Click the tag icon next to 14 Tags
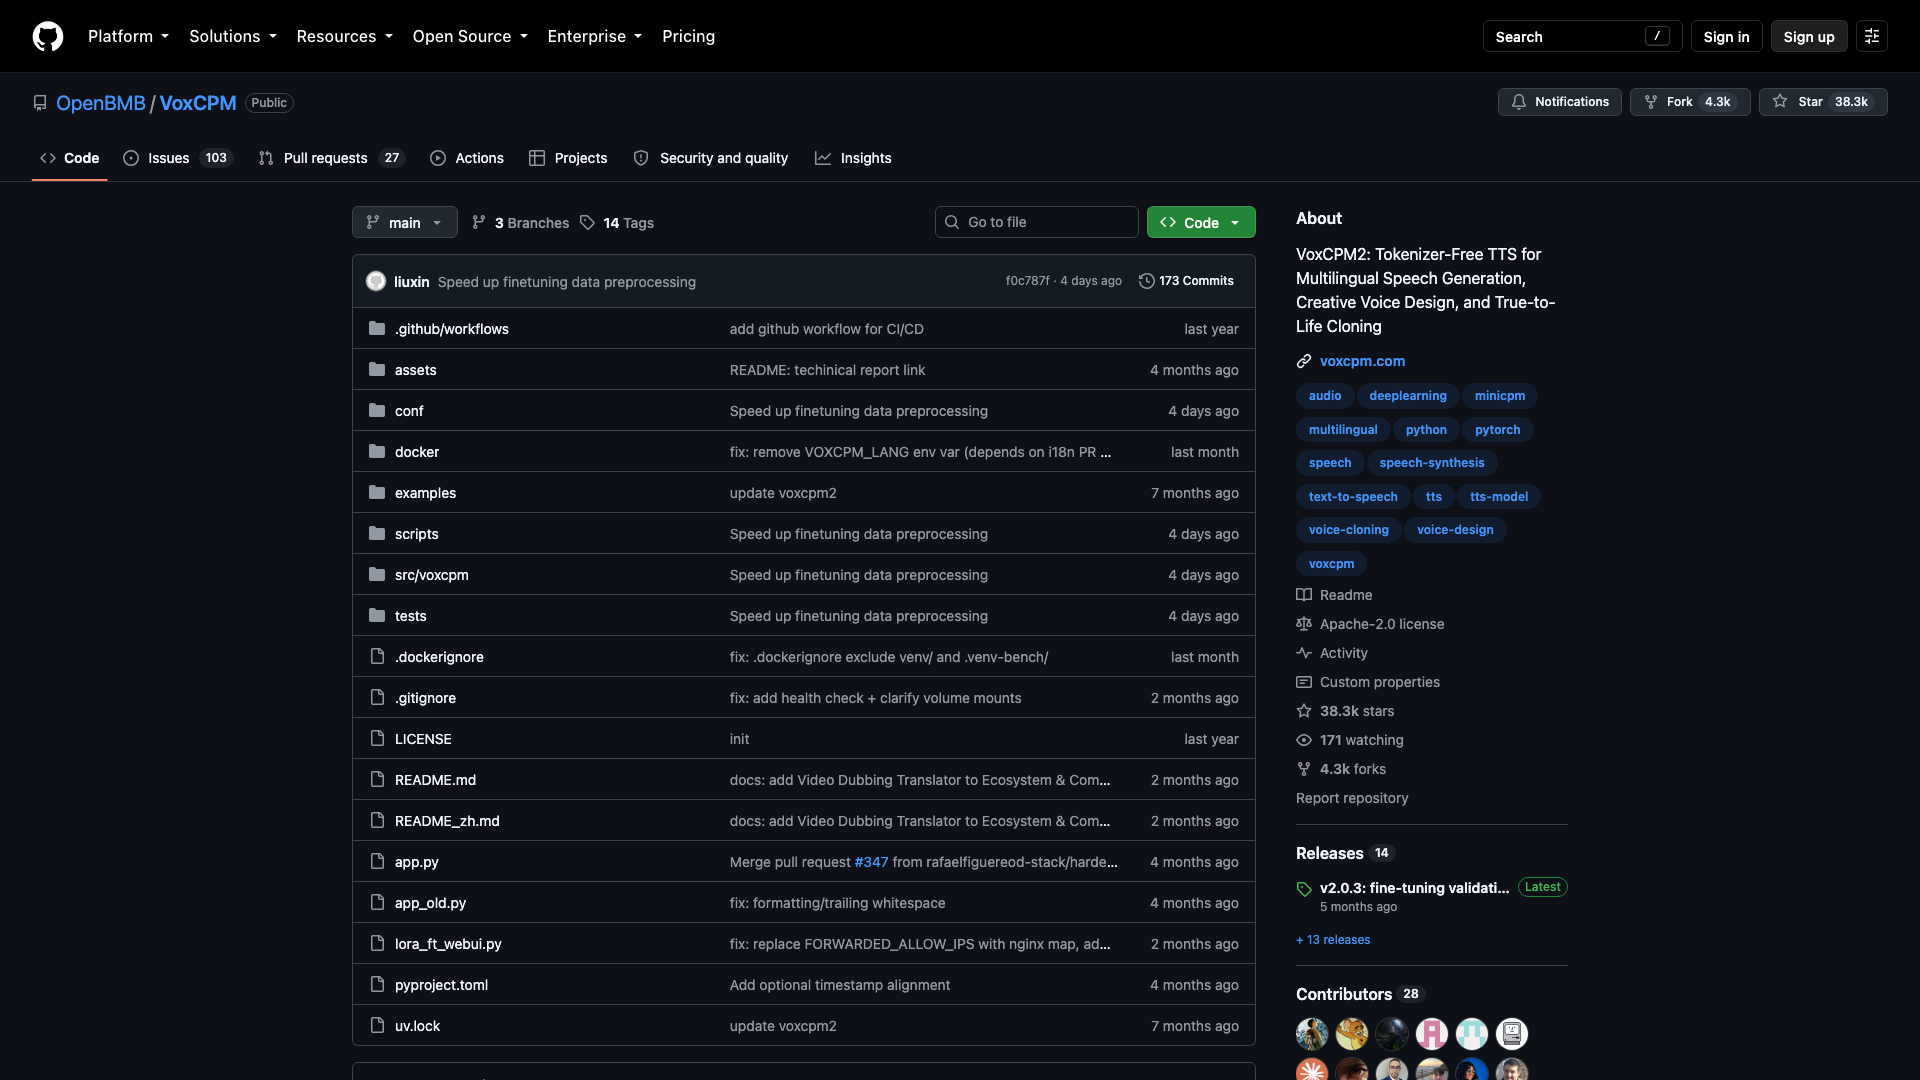The height and width of the screenshot is (1080, 1920). [x=587, y=222]
